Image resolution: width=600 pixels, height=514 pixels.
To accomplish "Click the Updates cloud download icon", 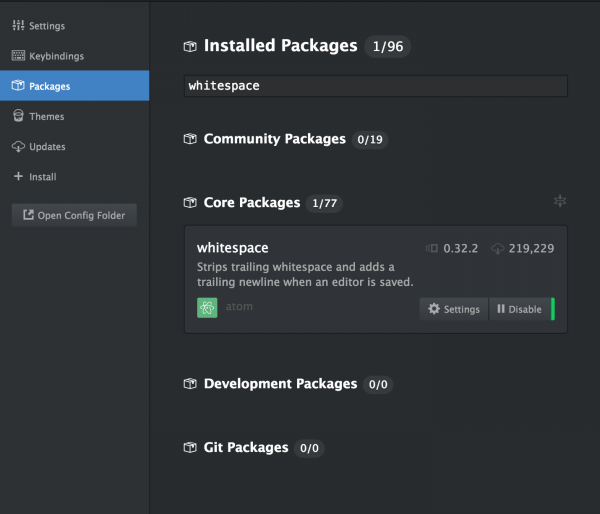I will [18, 147].
